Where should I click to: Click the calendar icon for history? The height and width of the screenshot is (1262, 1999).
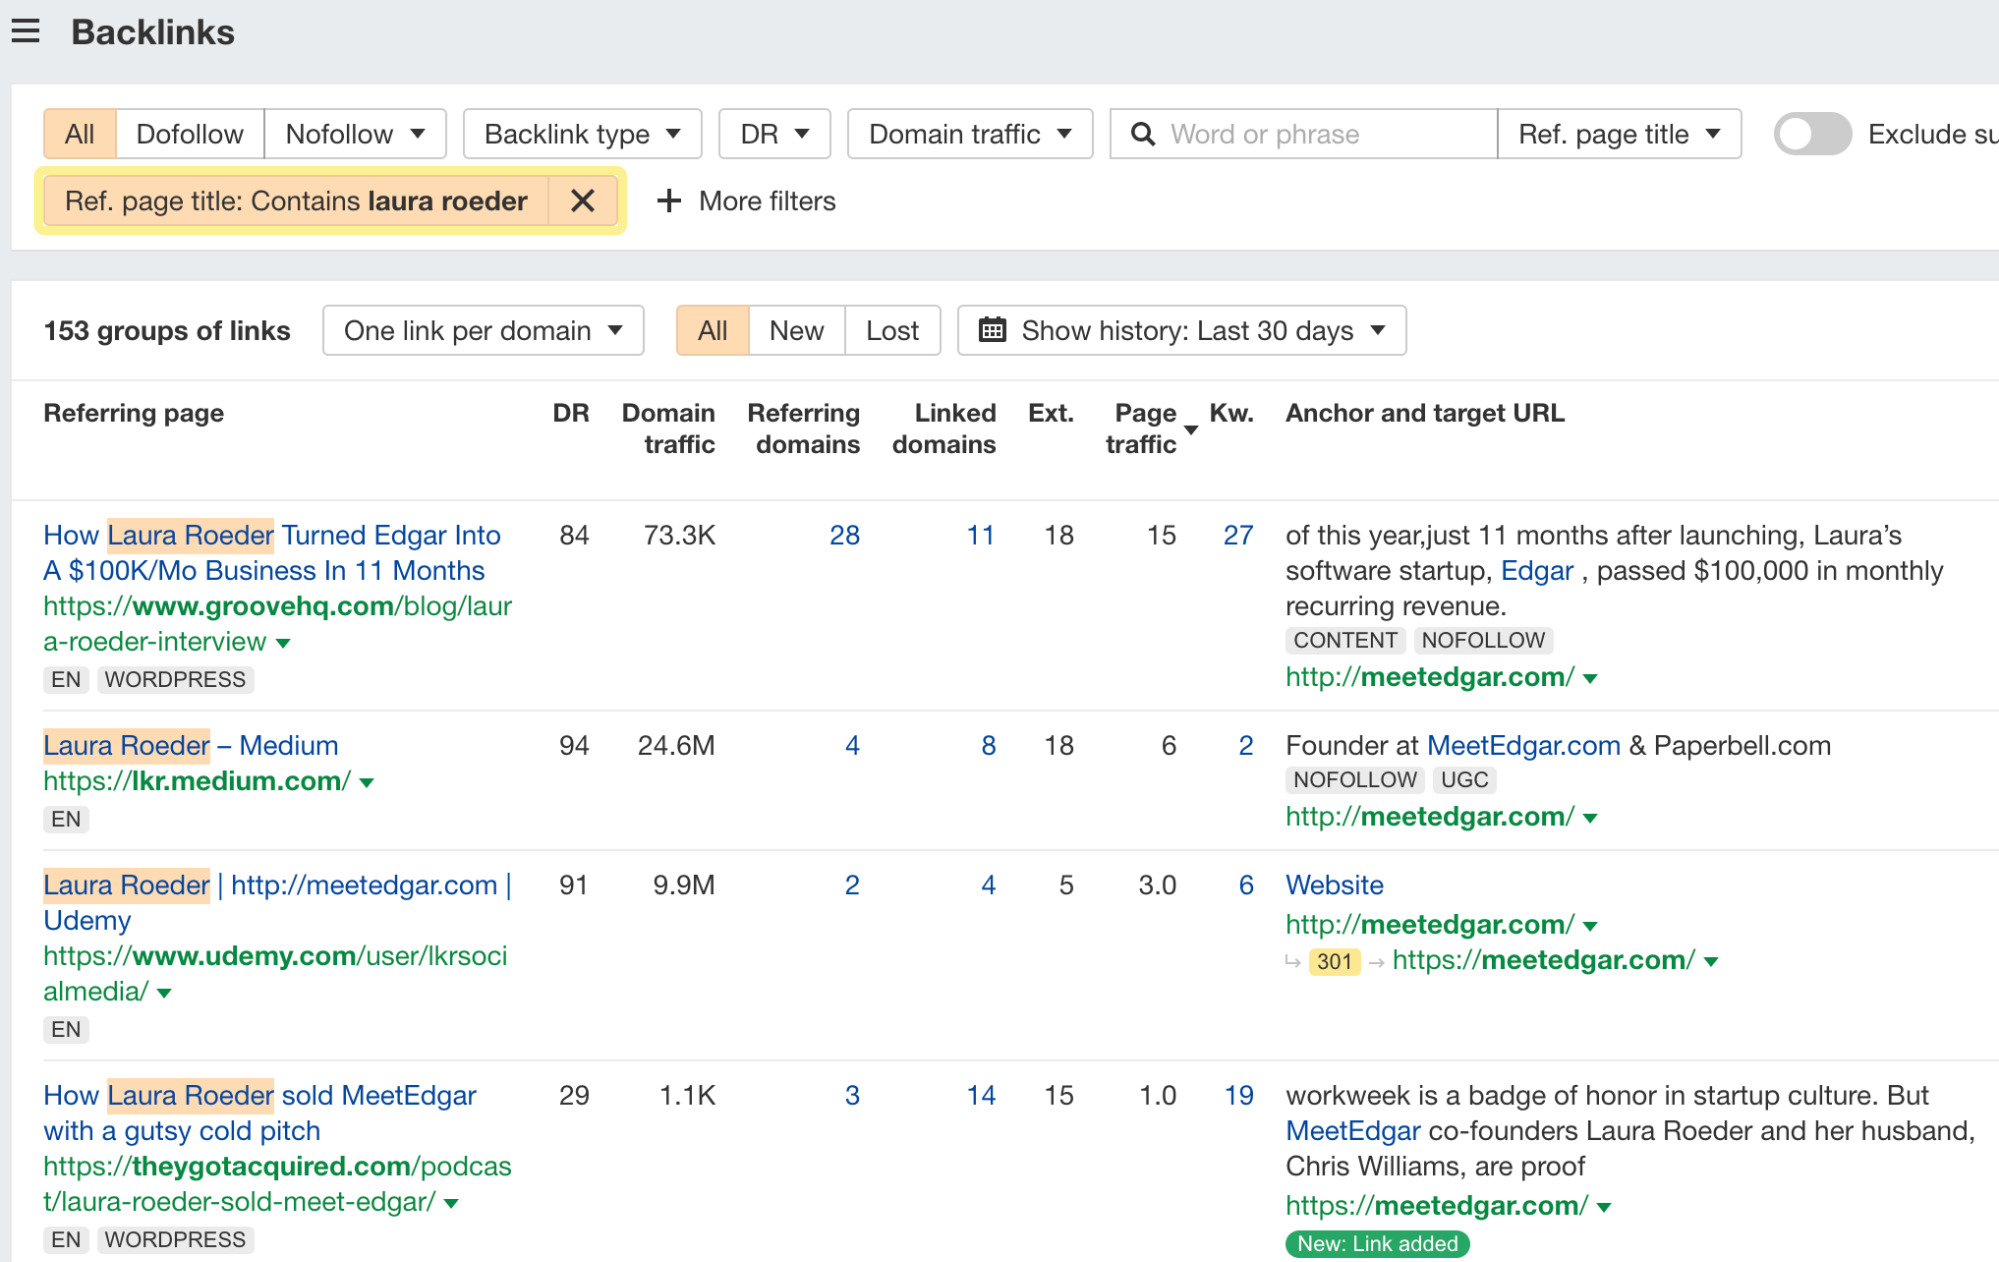[x=992, y=330]
